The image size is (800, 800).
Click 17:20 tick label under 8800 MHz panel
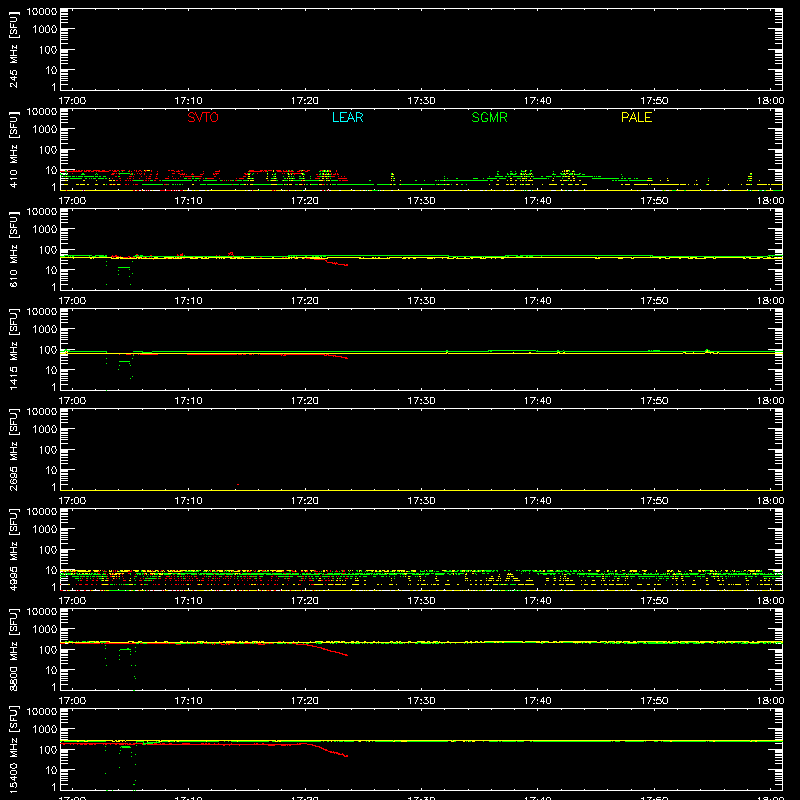point(305,701)
